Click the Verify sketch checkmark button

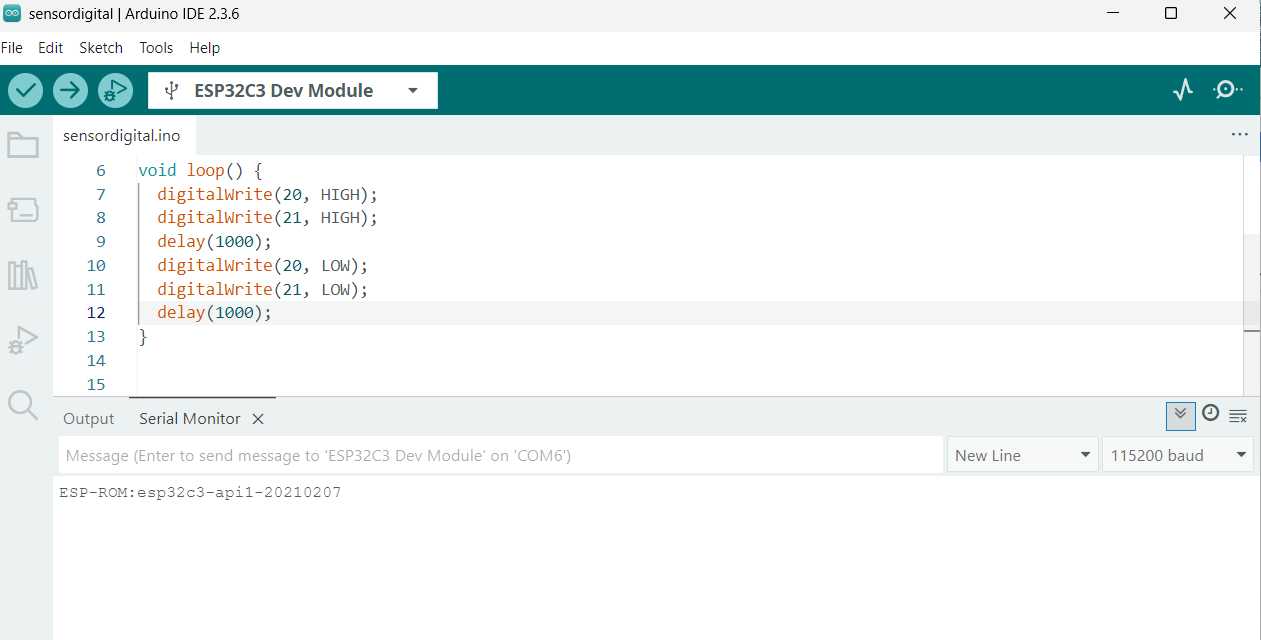[26, 90]
